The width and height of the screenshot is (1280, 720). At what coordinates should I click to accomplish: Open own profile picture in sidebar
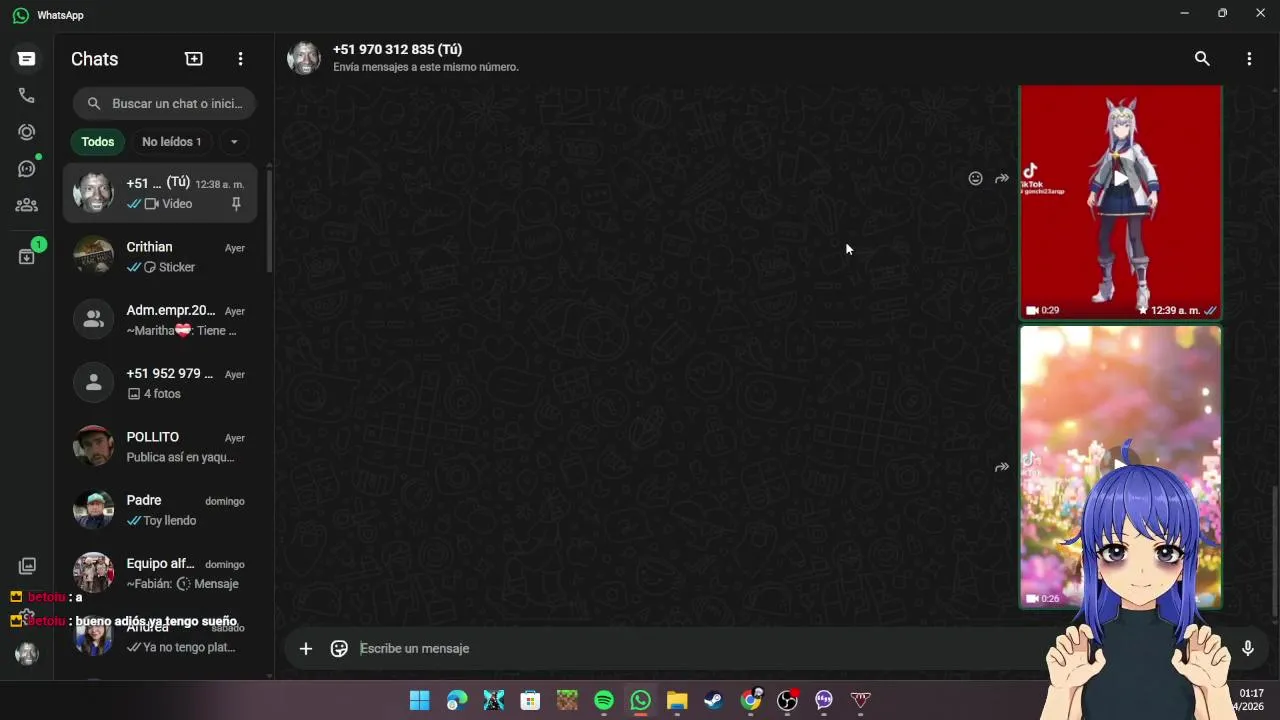click(x=27, y=654)
